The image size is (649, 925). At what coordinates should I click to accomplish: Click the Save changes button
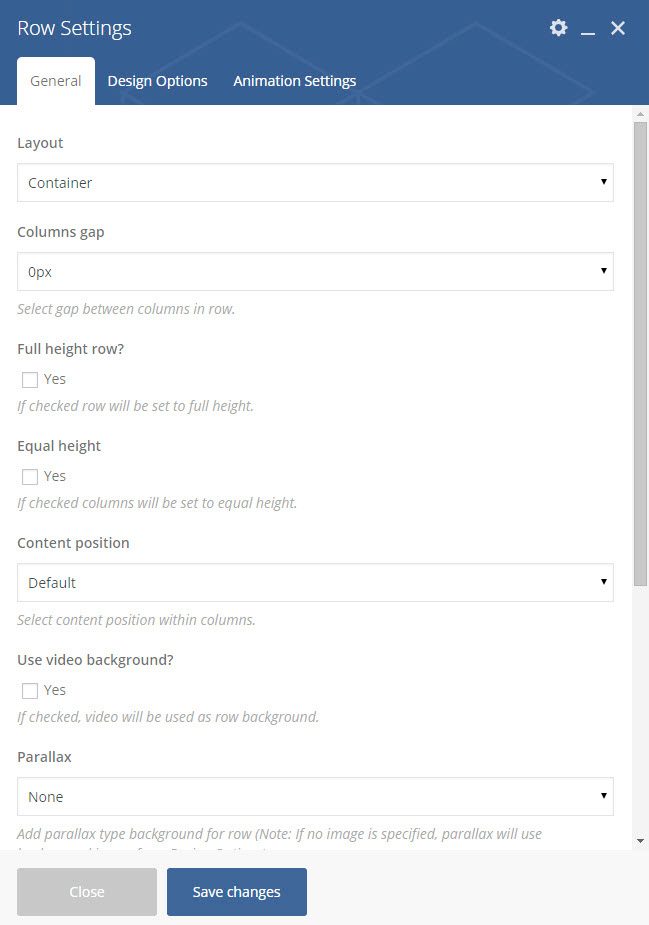[237, 892]
